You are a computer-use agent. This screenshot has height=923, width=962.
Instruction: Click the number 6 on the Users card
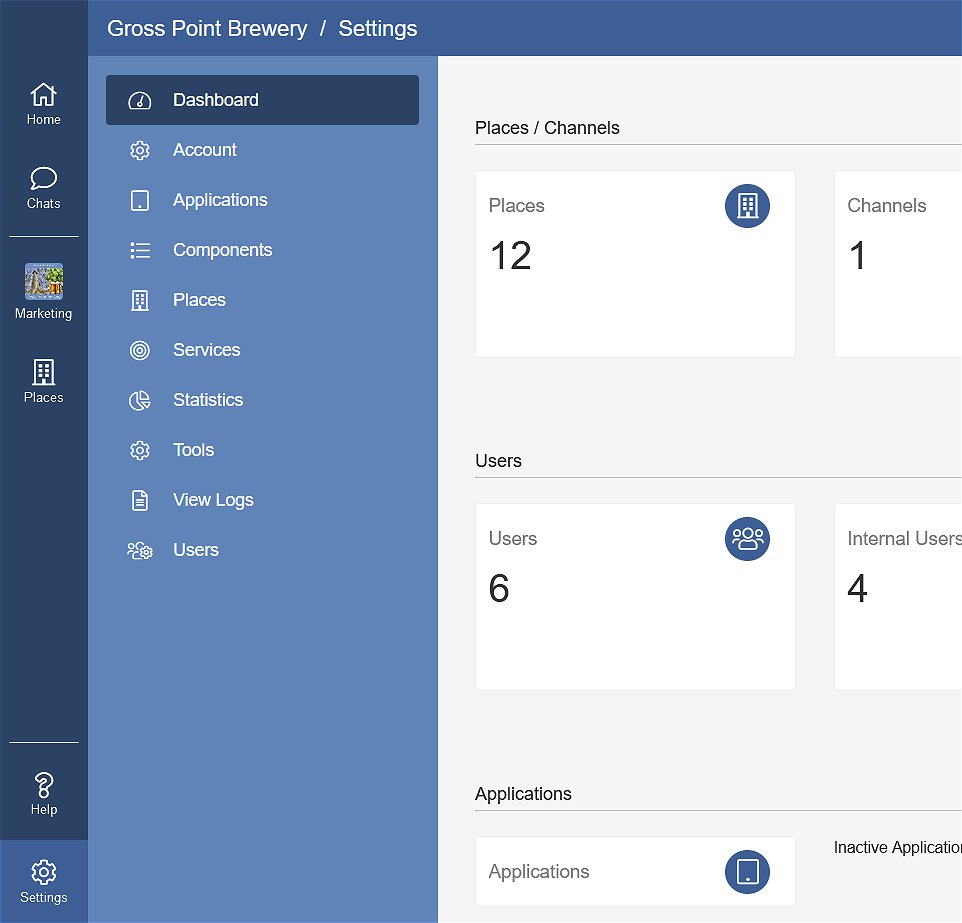(499, 588)
